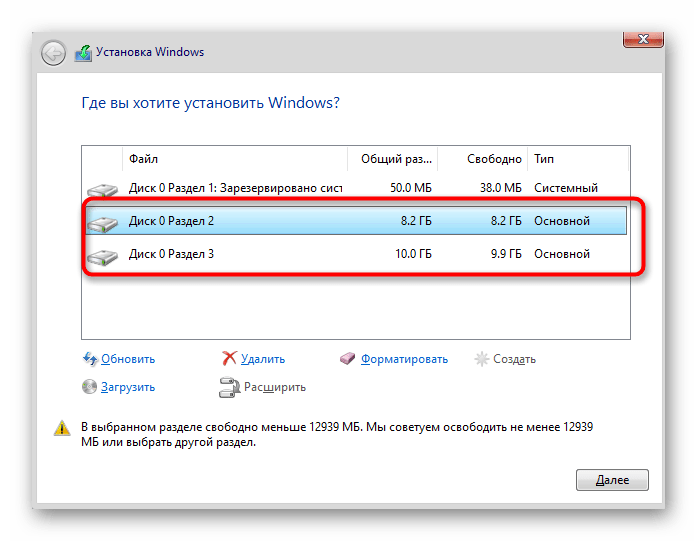Click drive icon for Диск 0 Раздел 2
The height and width of the screenshot is (541, 697).
103,223
